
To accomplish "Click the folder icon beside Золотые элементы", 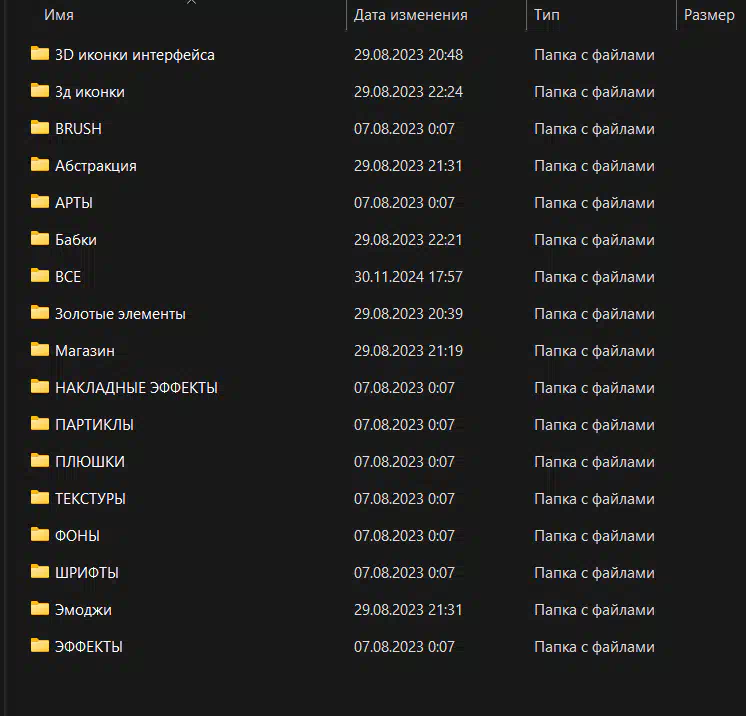I will (x=40, y=313).
